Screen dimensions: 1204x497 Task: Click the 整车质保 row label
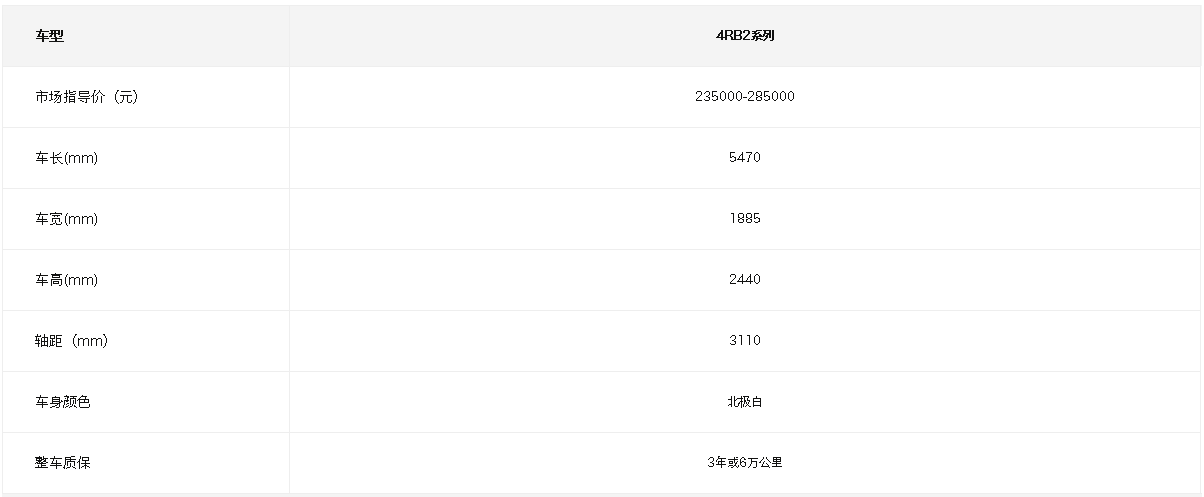point(63,463)
